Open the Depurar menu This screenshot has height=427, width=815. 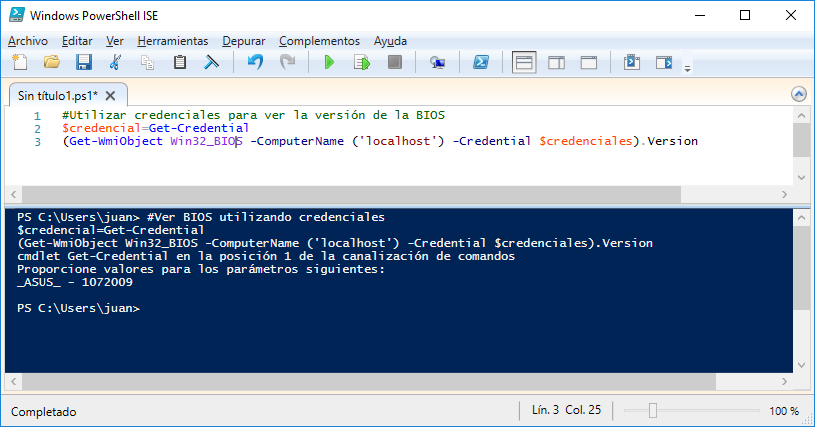tap(243, 41)
